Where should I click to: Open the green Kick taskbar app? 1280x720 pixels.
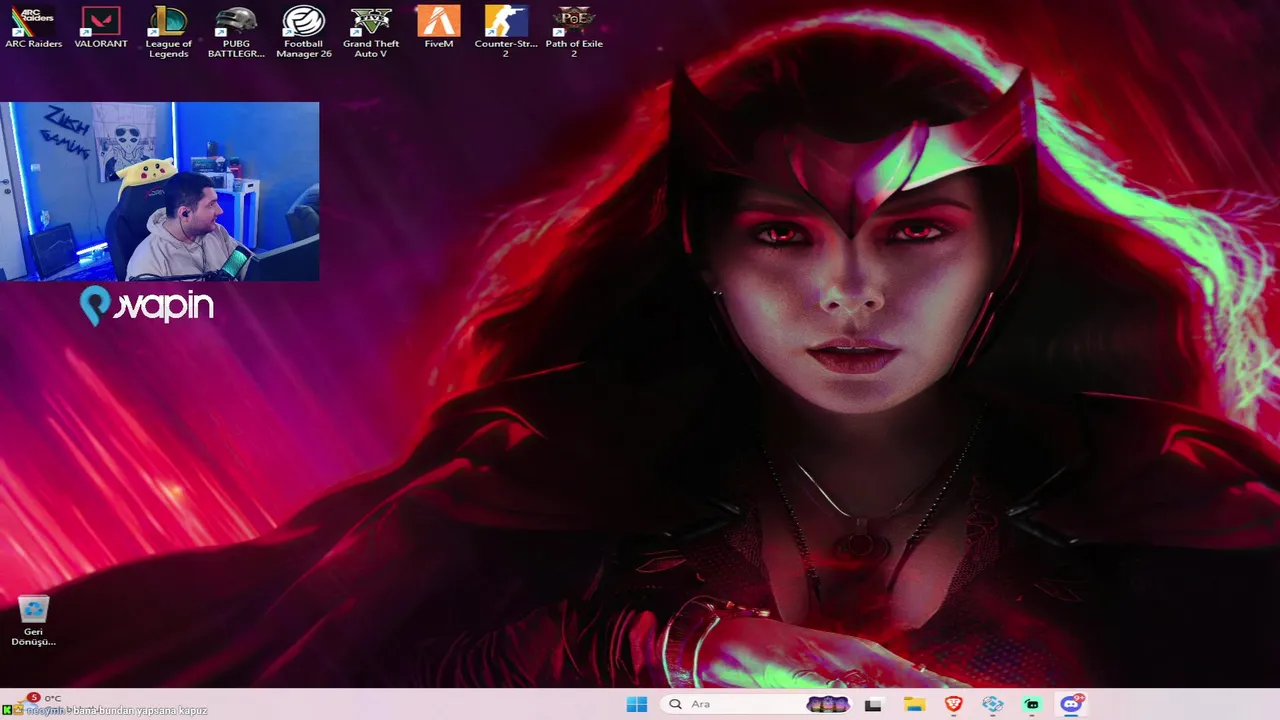pyautogui.click(x=1032, y=704)
